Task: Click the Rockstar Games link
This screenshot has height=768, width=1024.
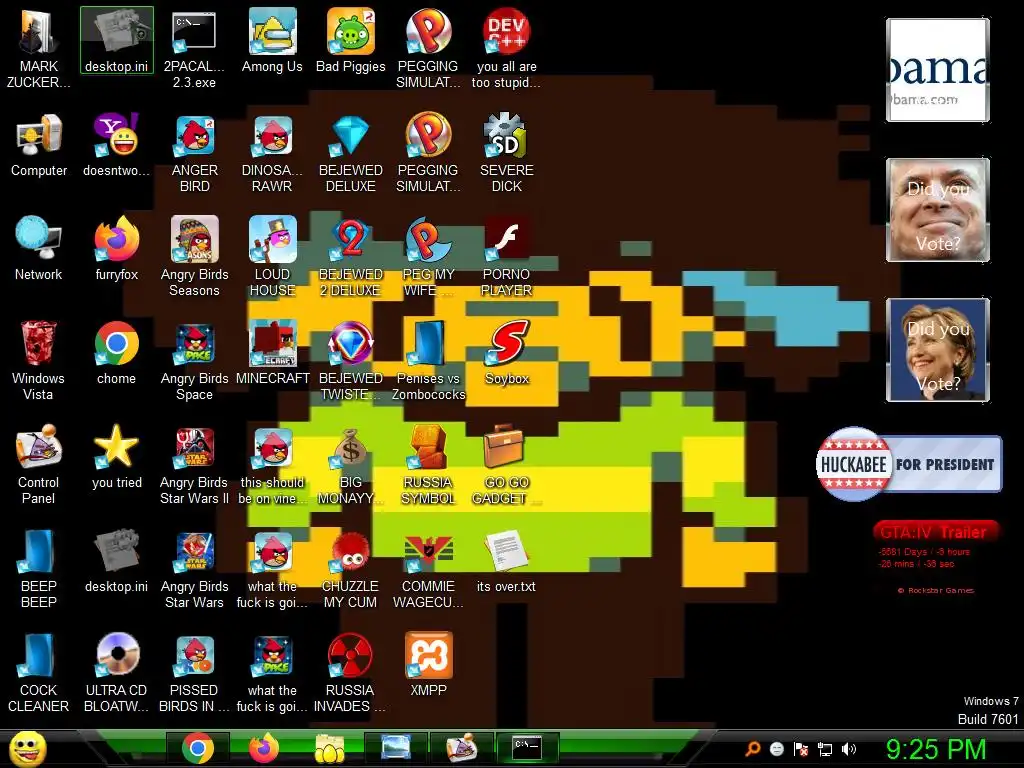Action: [936, 590]
